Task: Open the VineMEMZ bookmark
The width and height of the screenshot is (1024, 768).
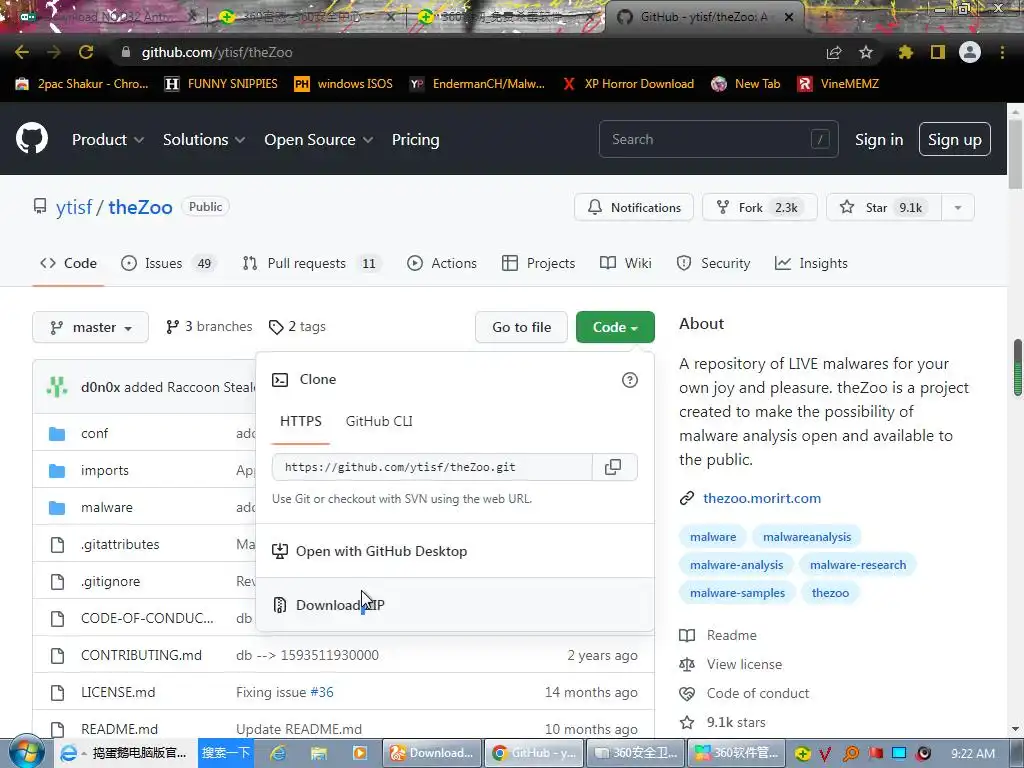Action: [x=839, y=84]
